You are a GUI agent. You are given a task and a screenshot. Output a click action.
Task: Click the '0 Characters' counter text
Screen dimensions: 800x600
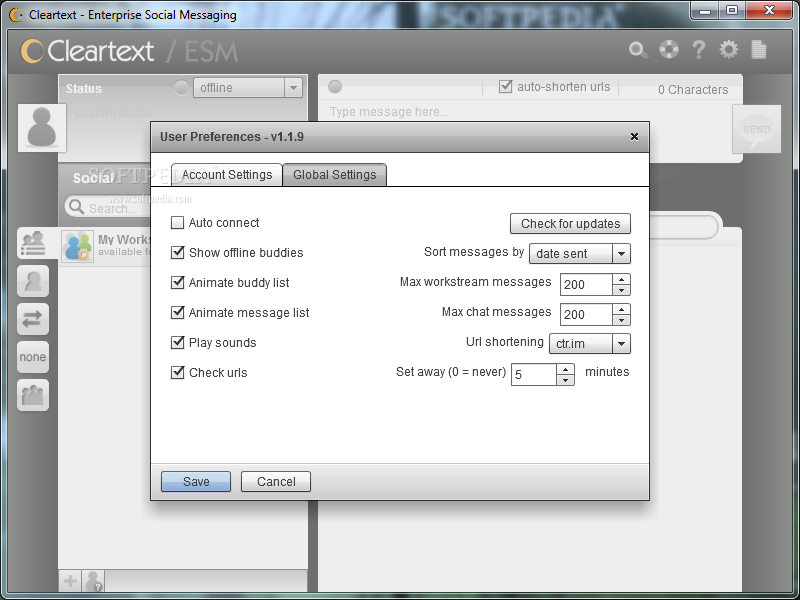tap(693, 90)
